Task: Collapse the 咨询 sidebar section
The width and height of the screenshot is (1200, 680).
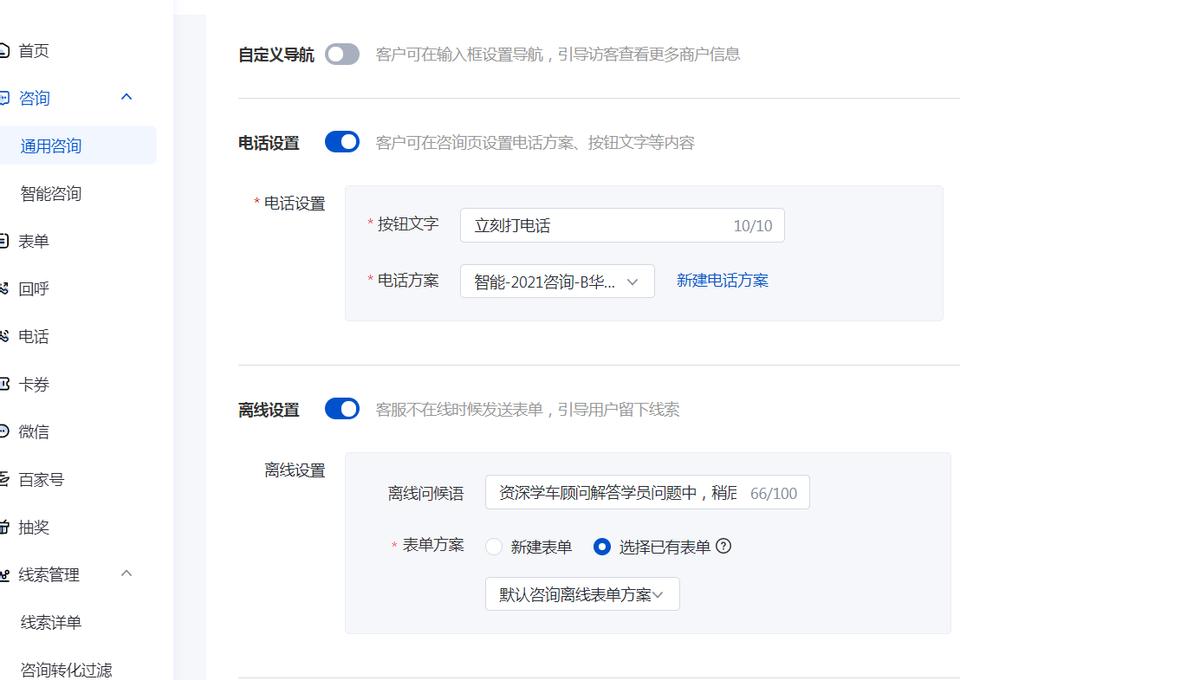Action: coord(126,97)
